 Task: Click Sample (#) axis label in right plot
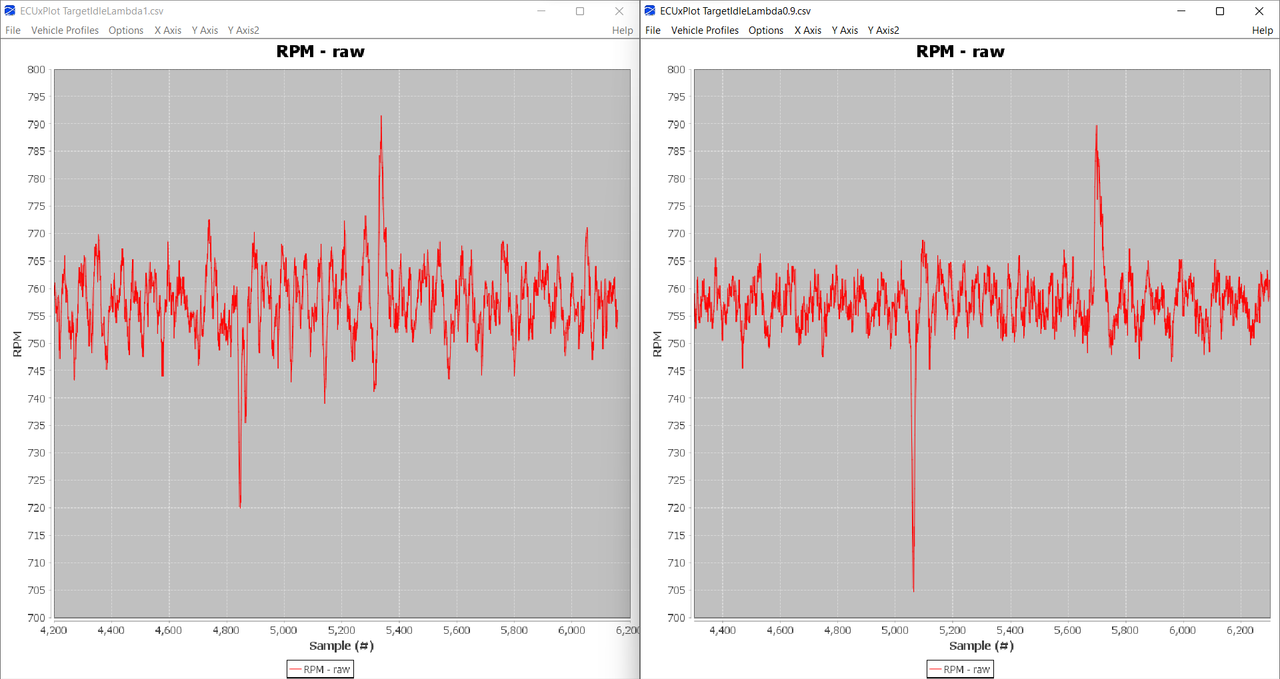981,646
